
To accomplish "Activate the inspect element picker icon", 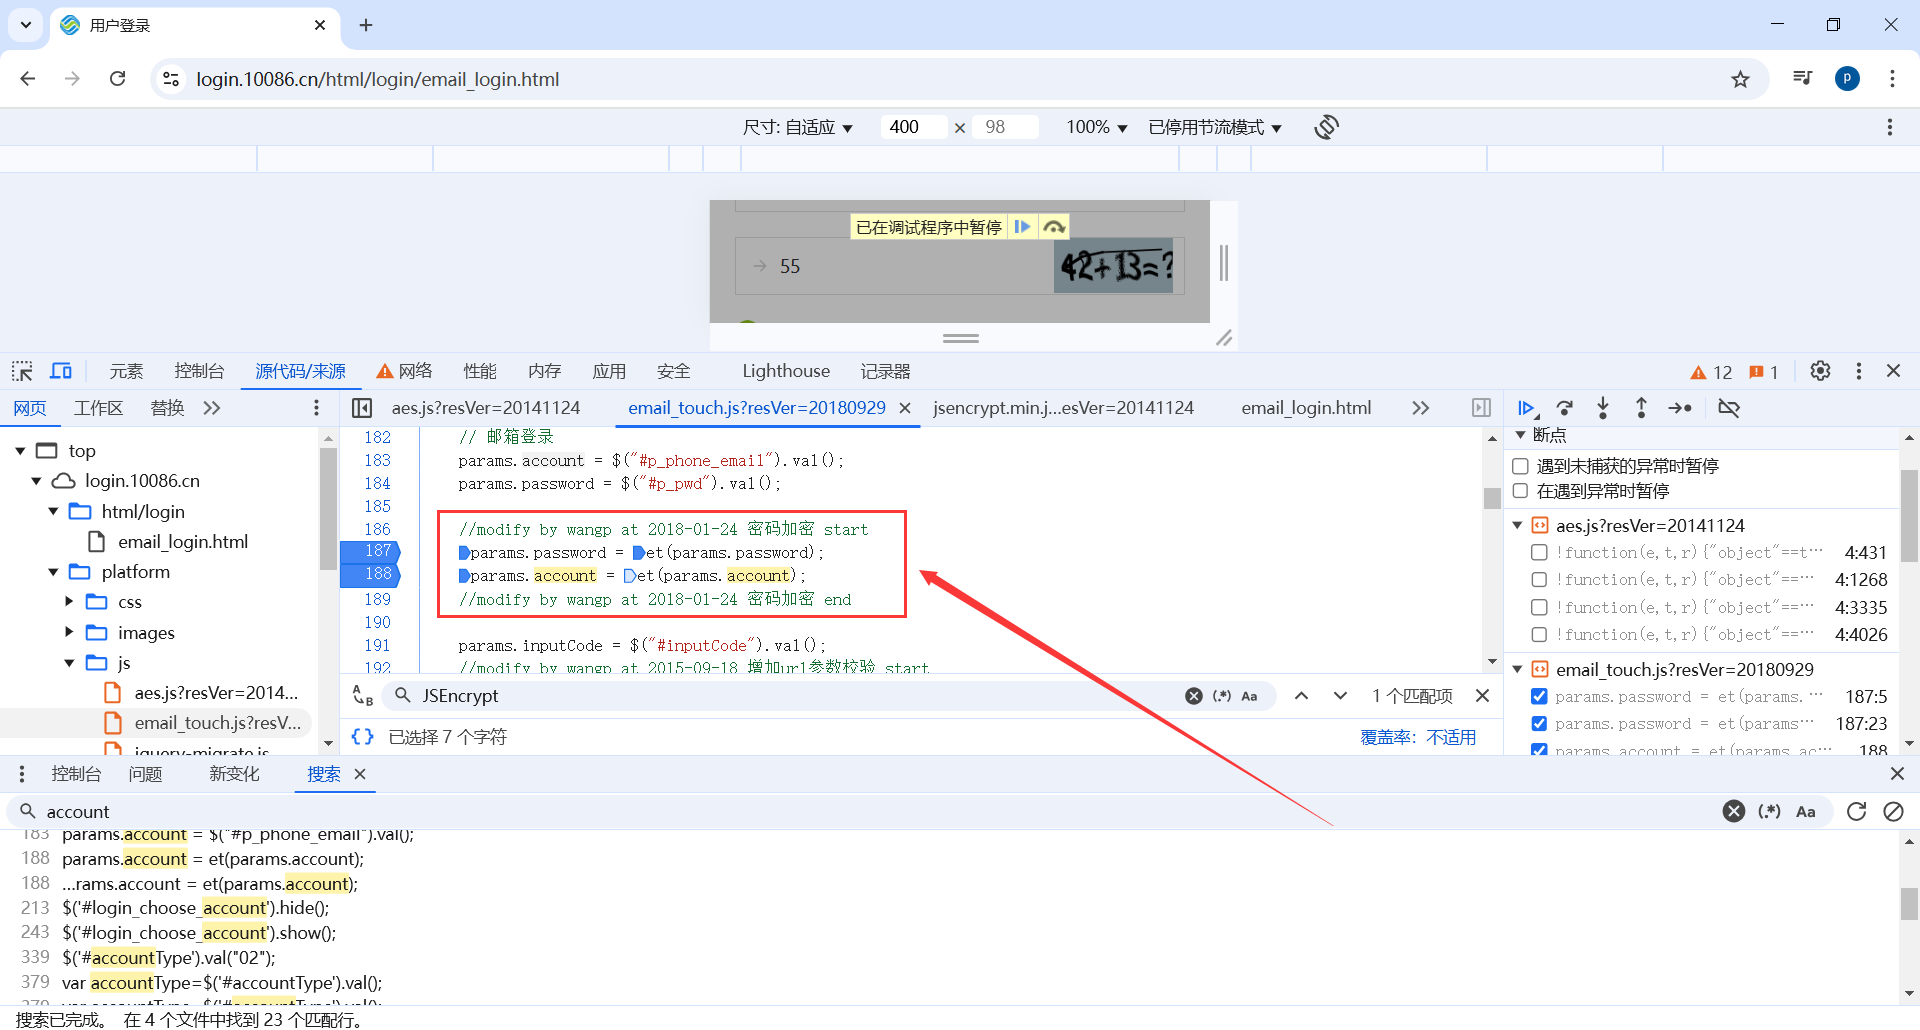I will (x=22, y=371).
